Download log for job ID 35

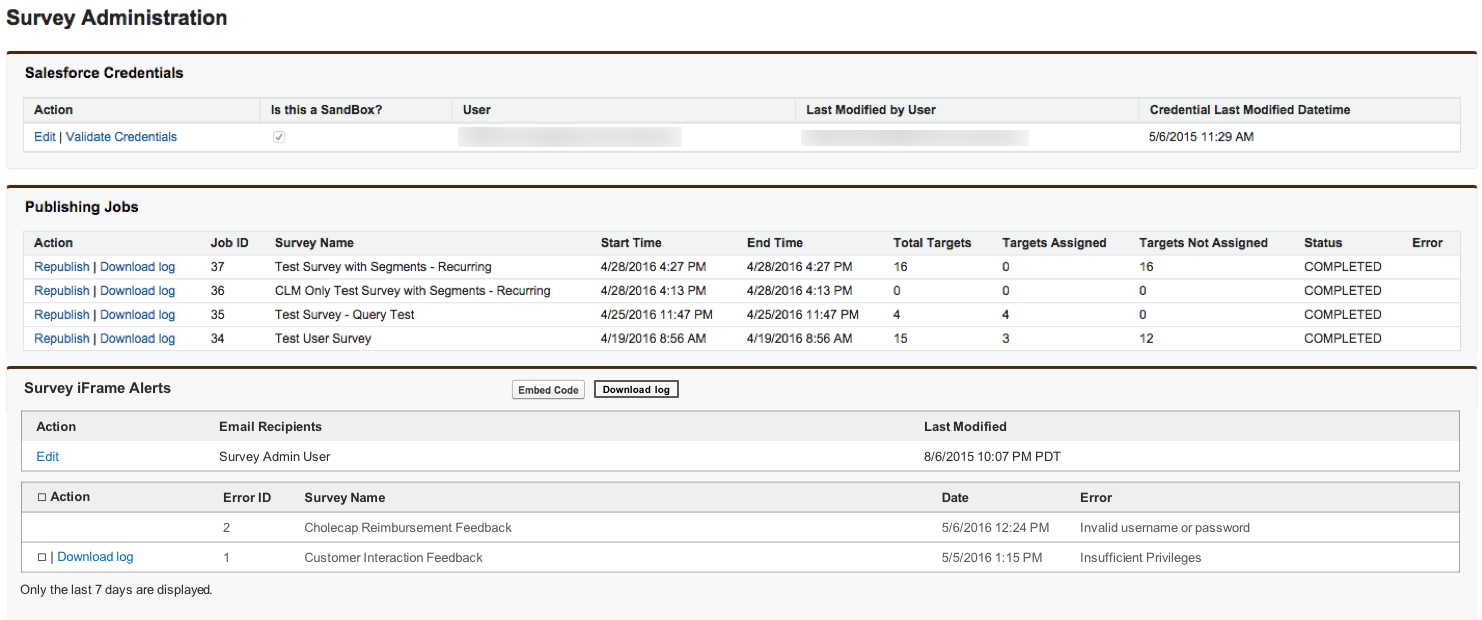[x=137, y=315]
